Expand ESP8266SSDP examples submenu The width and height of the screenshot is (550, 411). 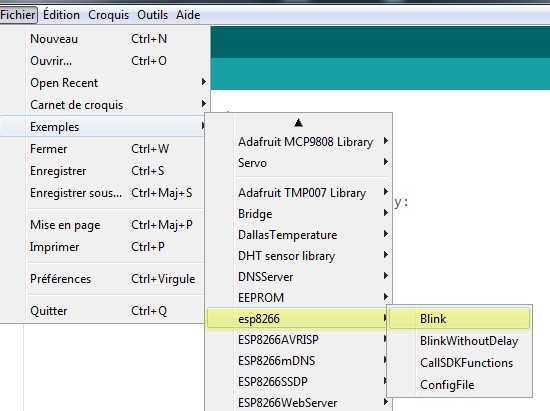[x=297, y=382]
